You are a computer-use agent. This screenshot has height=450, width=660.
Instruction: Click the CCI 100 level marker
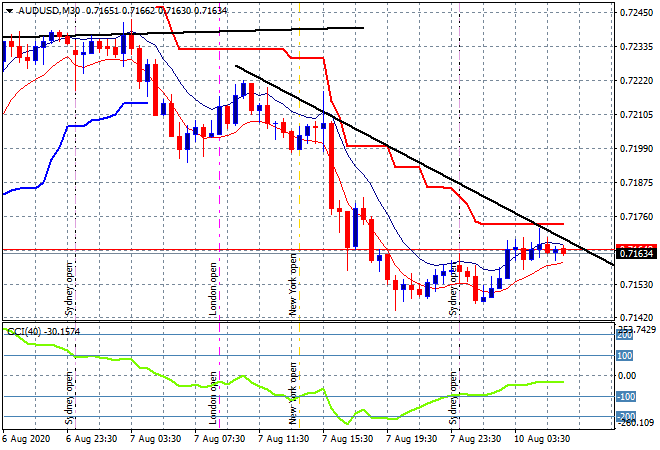pyautogui.click(x=625, y=355)
